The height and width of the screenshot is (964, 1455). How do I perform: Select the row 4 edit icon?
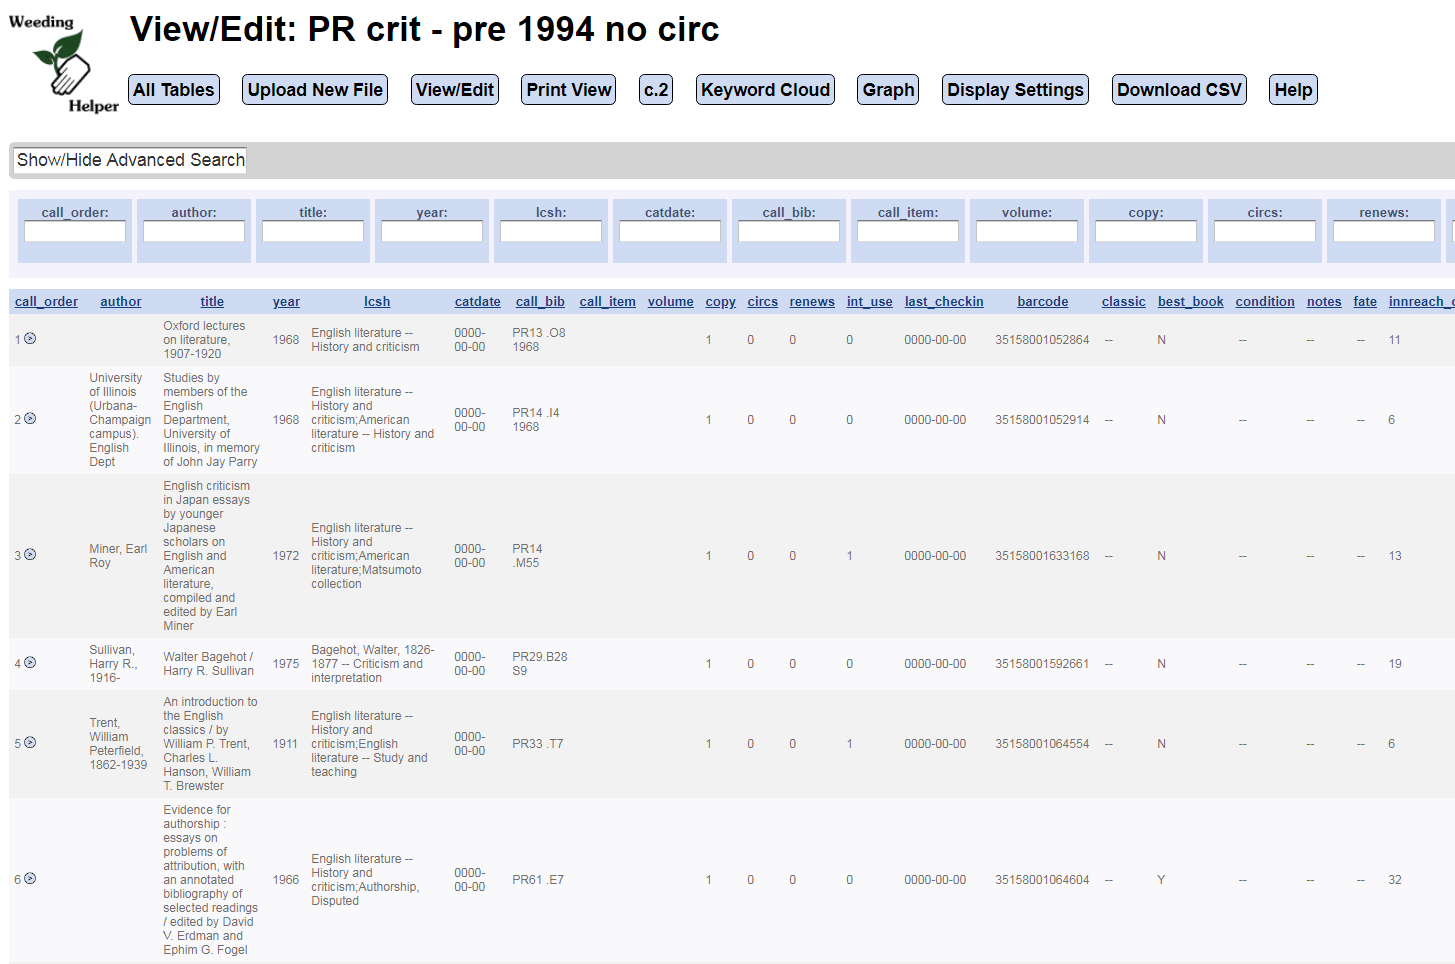click(x=30, y=663)
